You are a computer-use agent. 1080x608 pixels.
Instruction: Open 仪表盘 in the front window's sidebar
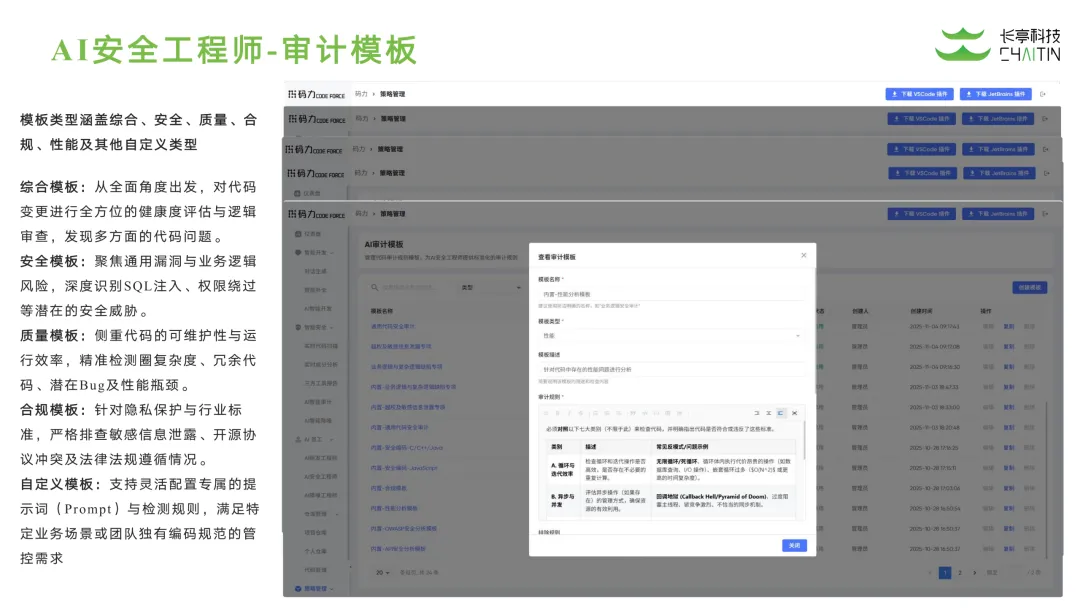[x=308, y=234]
